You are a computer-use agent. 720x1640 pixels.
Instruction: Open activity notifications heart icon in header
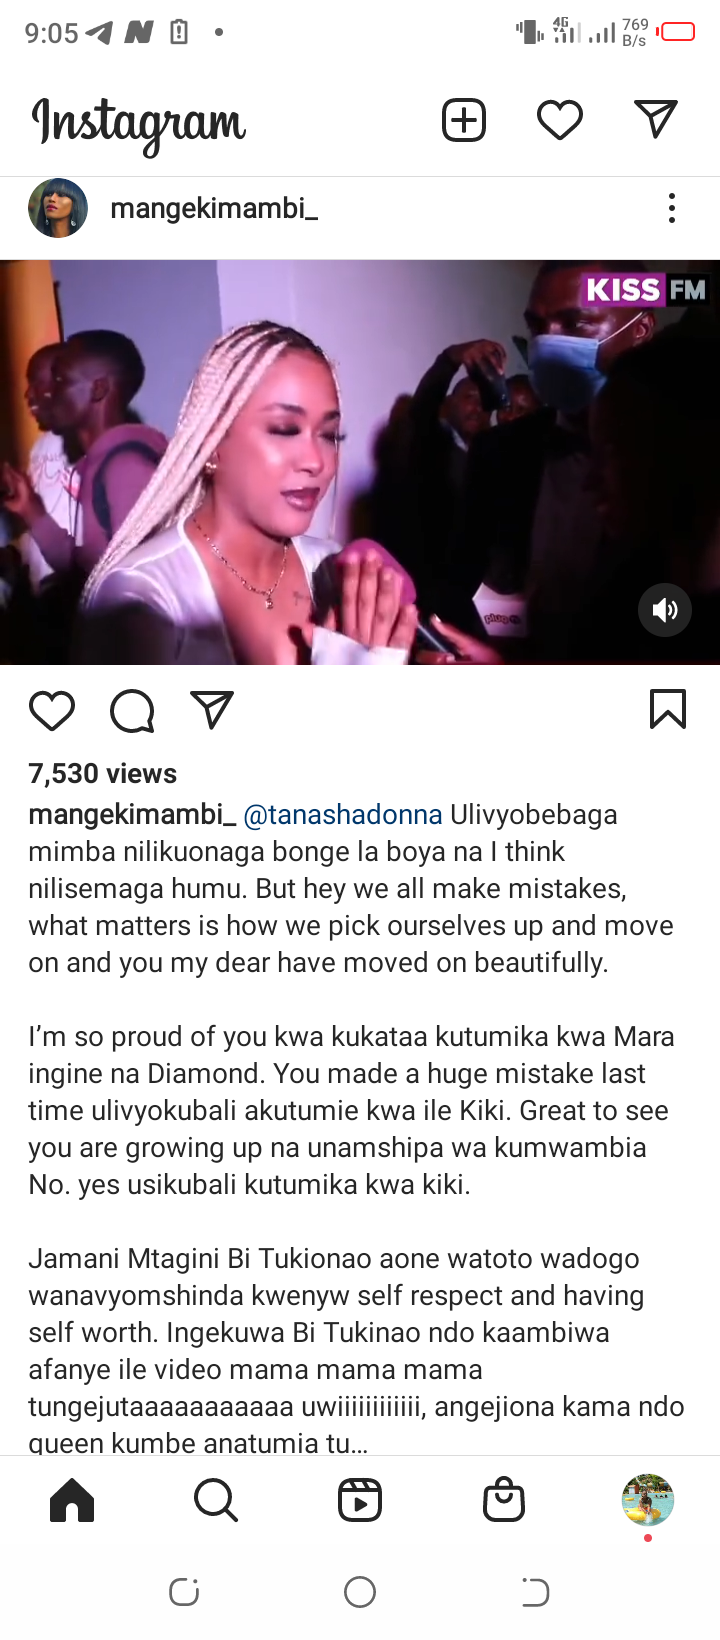point(560,120)
